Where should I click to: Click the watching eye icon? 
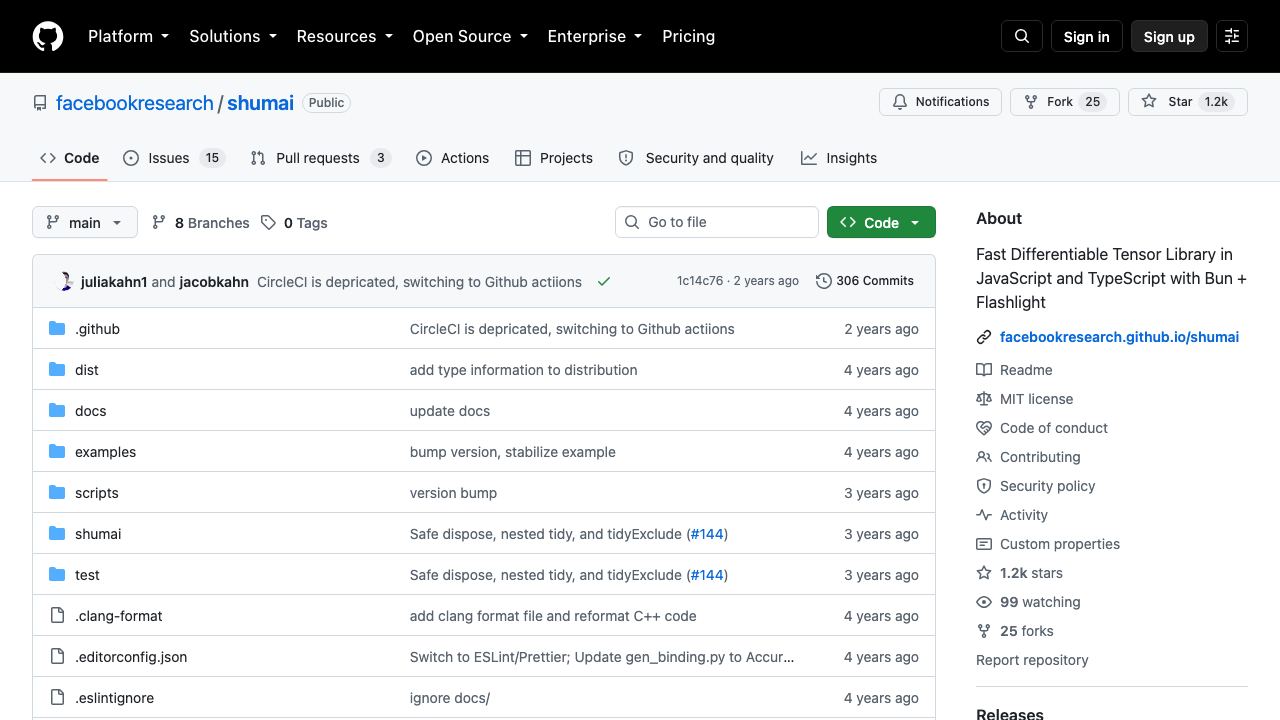coord(984,602)
